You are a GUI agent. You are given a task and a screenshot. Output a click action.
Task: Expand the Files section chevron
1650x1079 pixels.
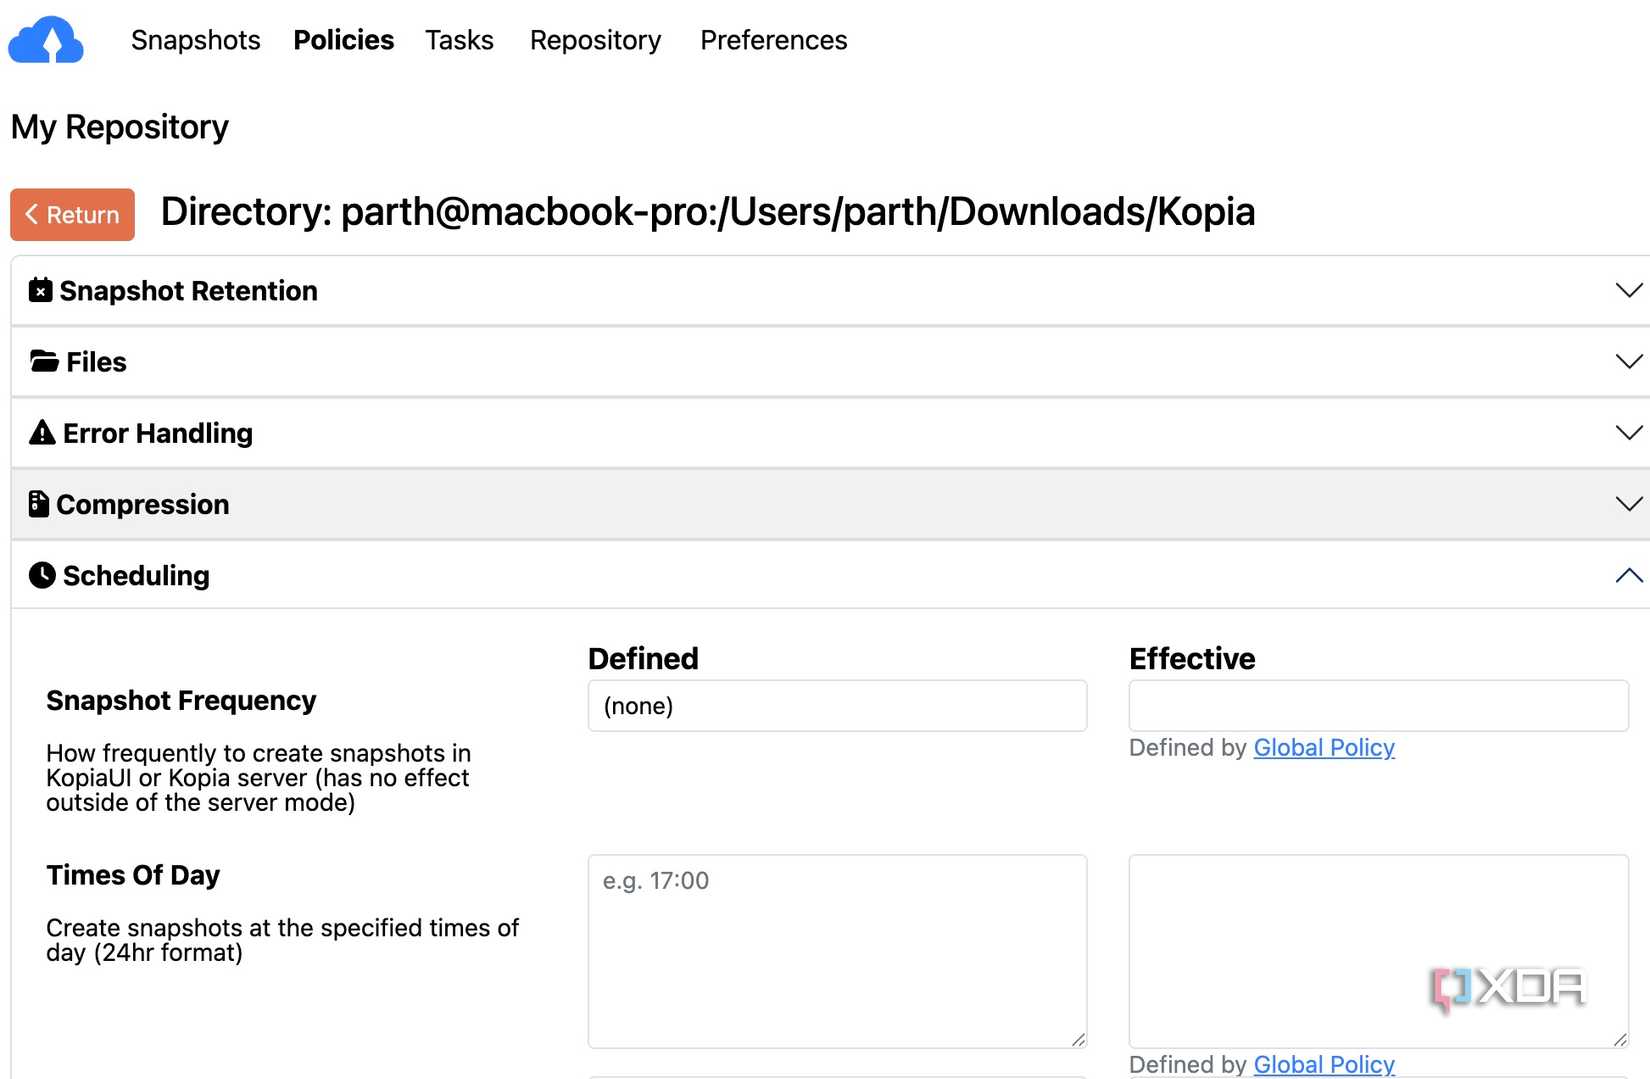(1629, 361)
